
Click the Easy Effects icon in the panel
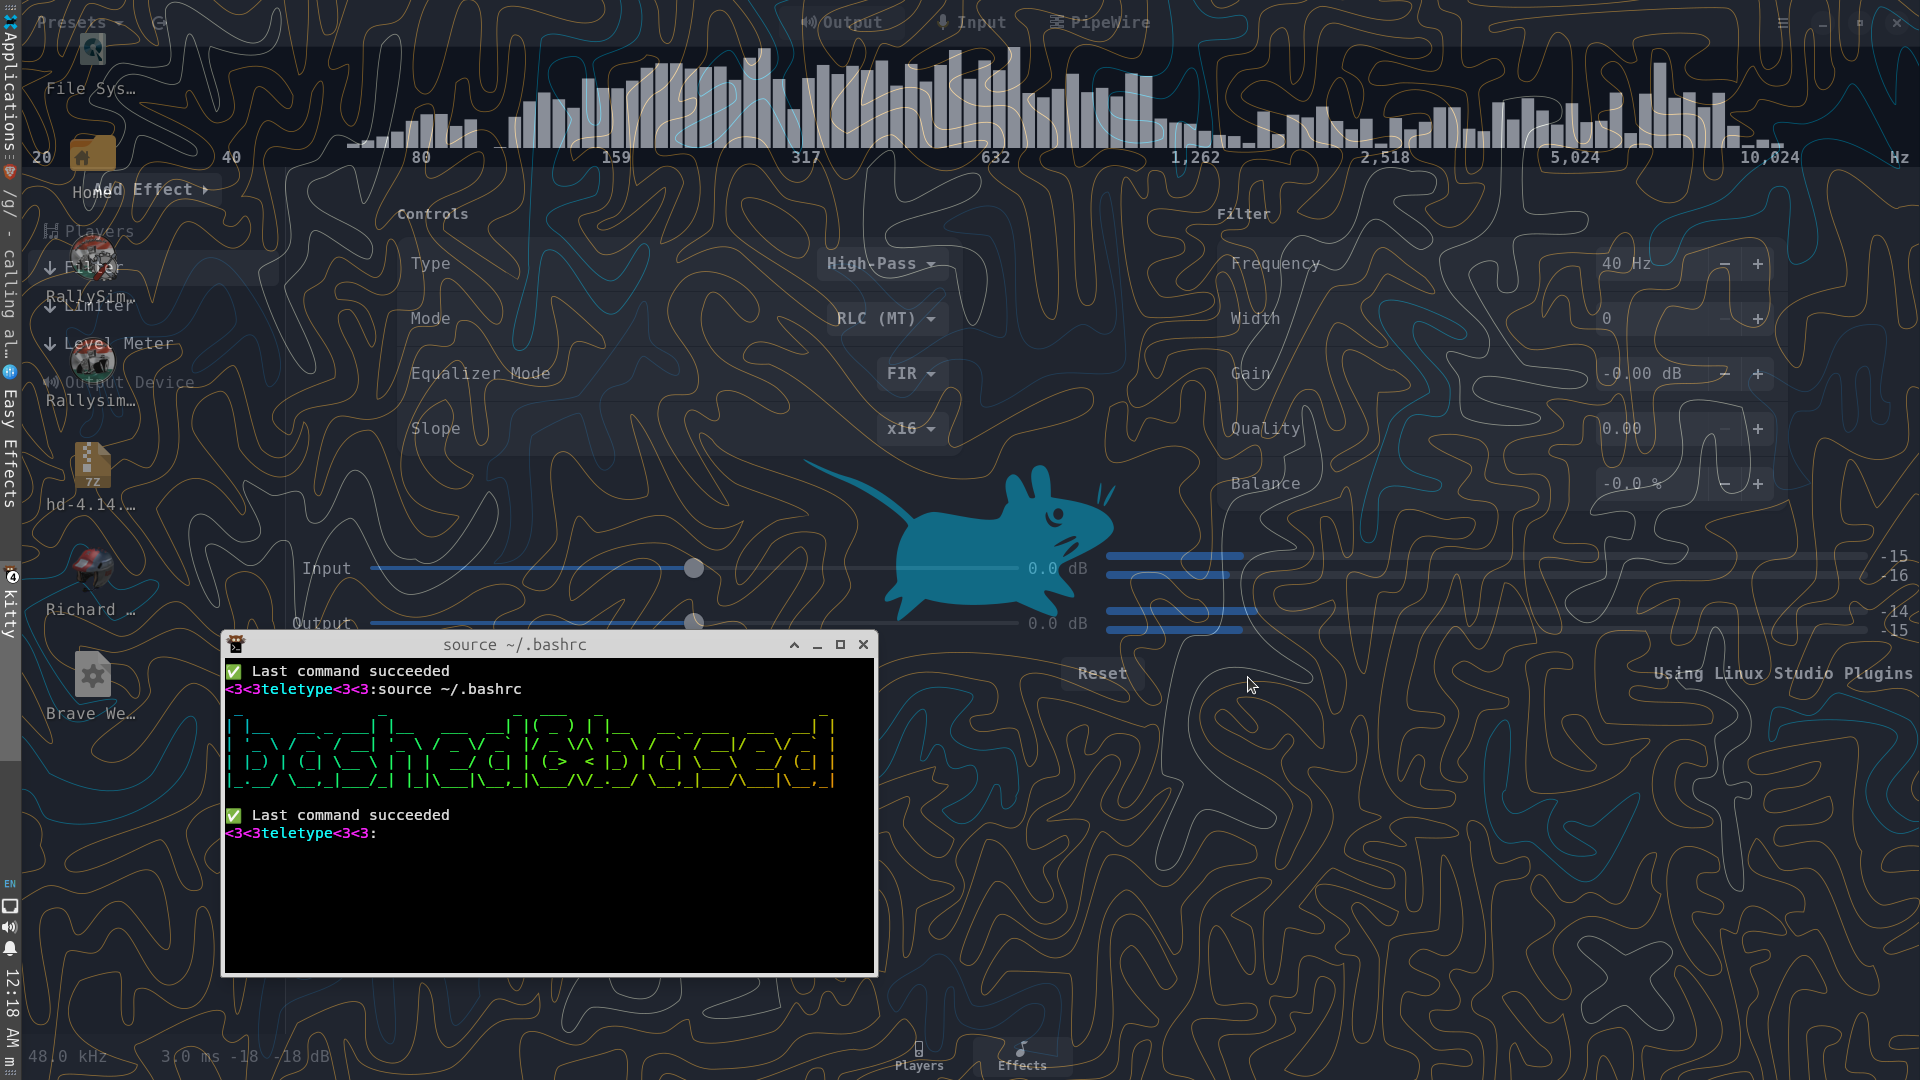(x=10, y=372)
